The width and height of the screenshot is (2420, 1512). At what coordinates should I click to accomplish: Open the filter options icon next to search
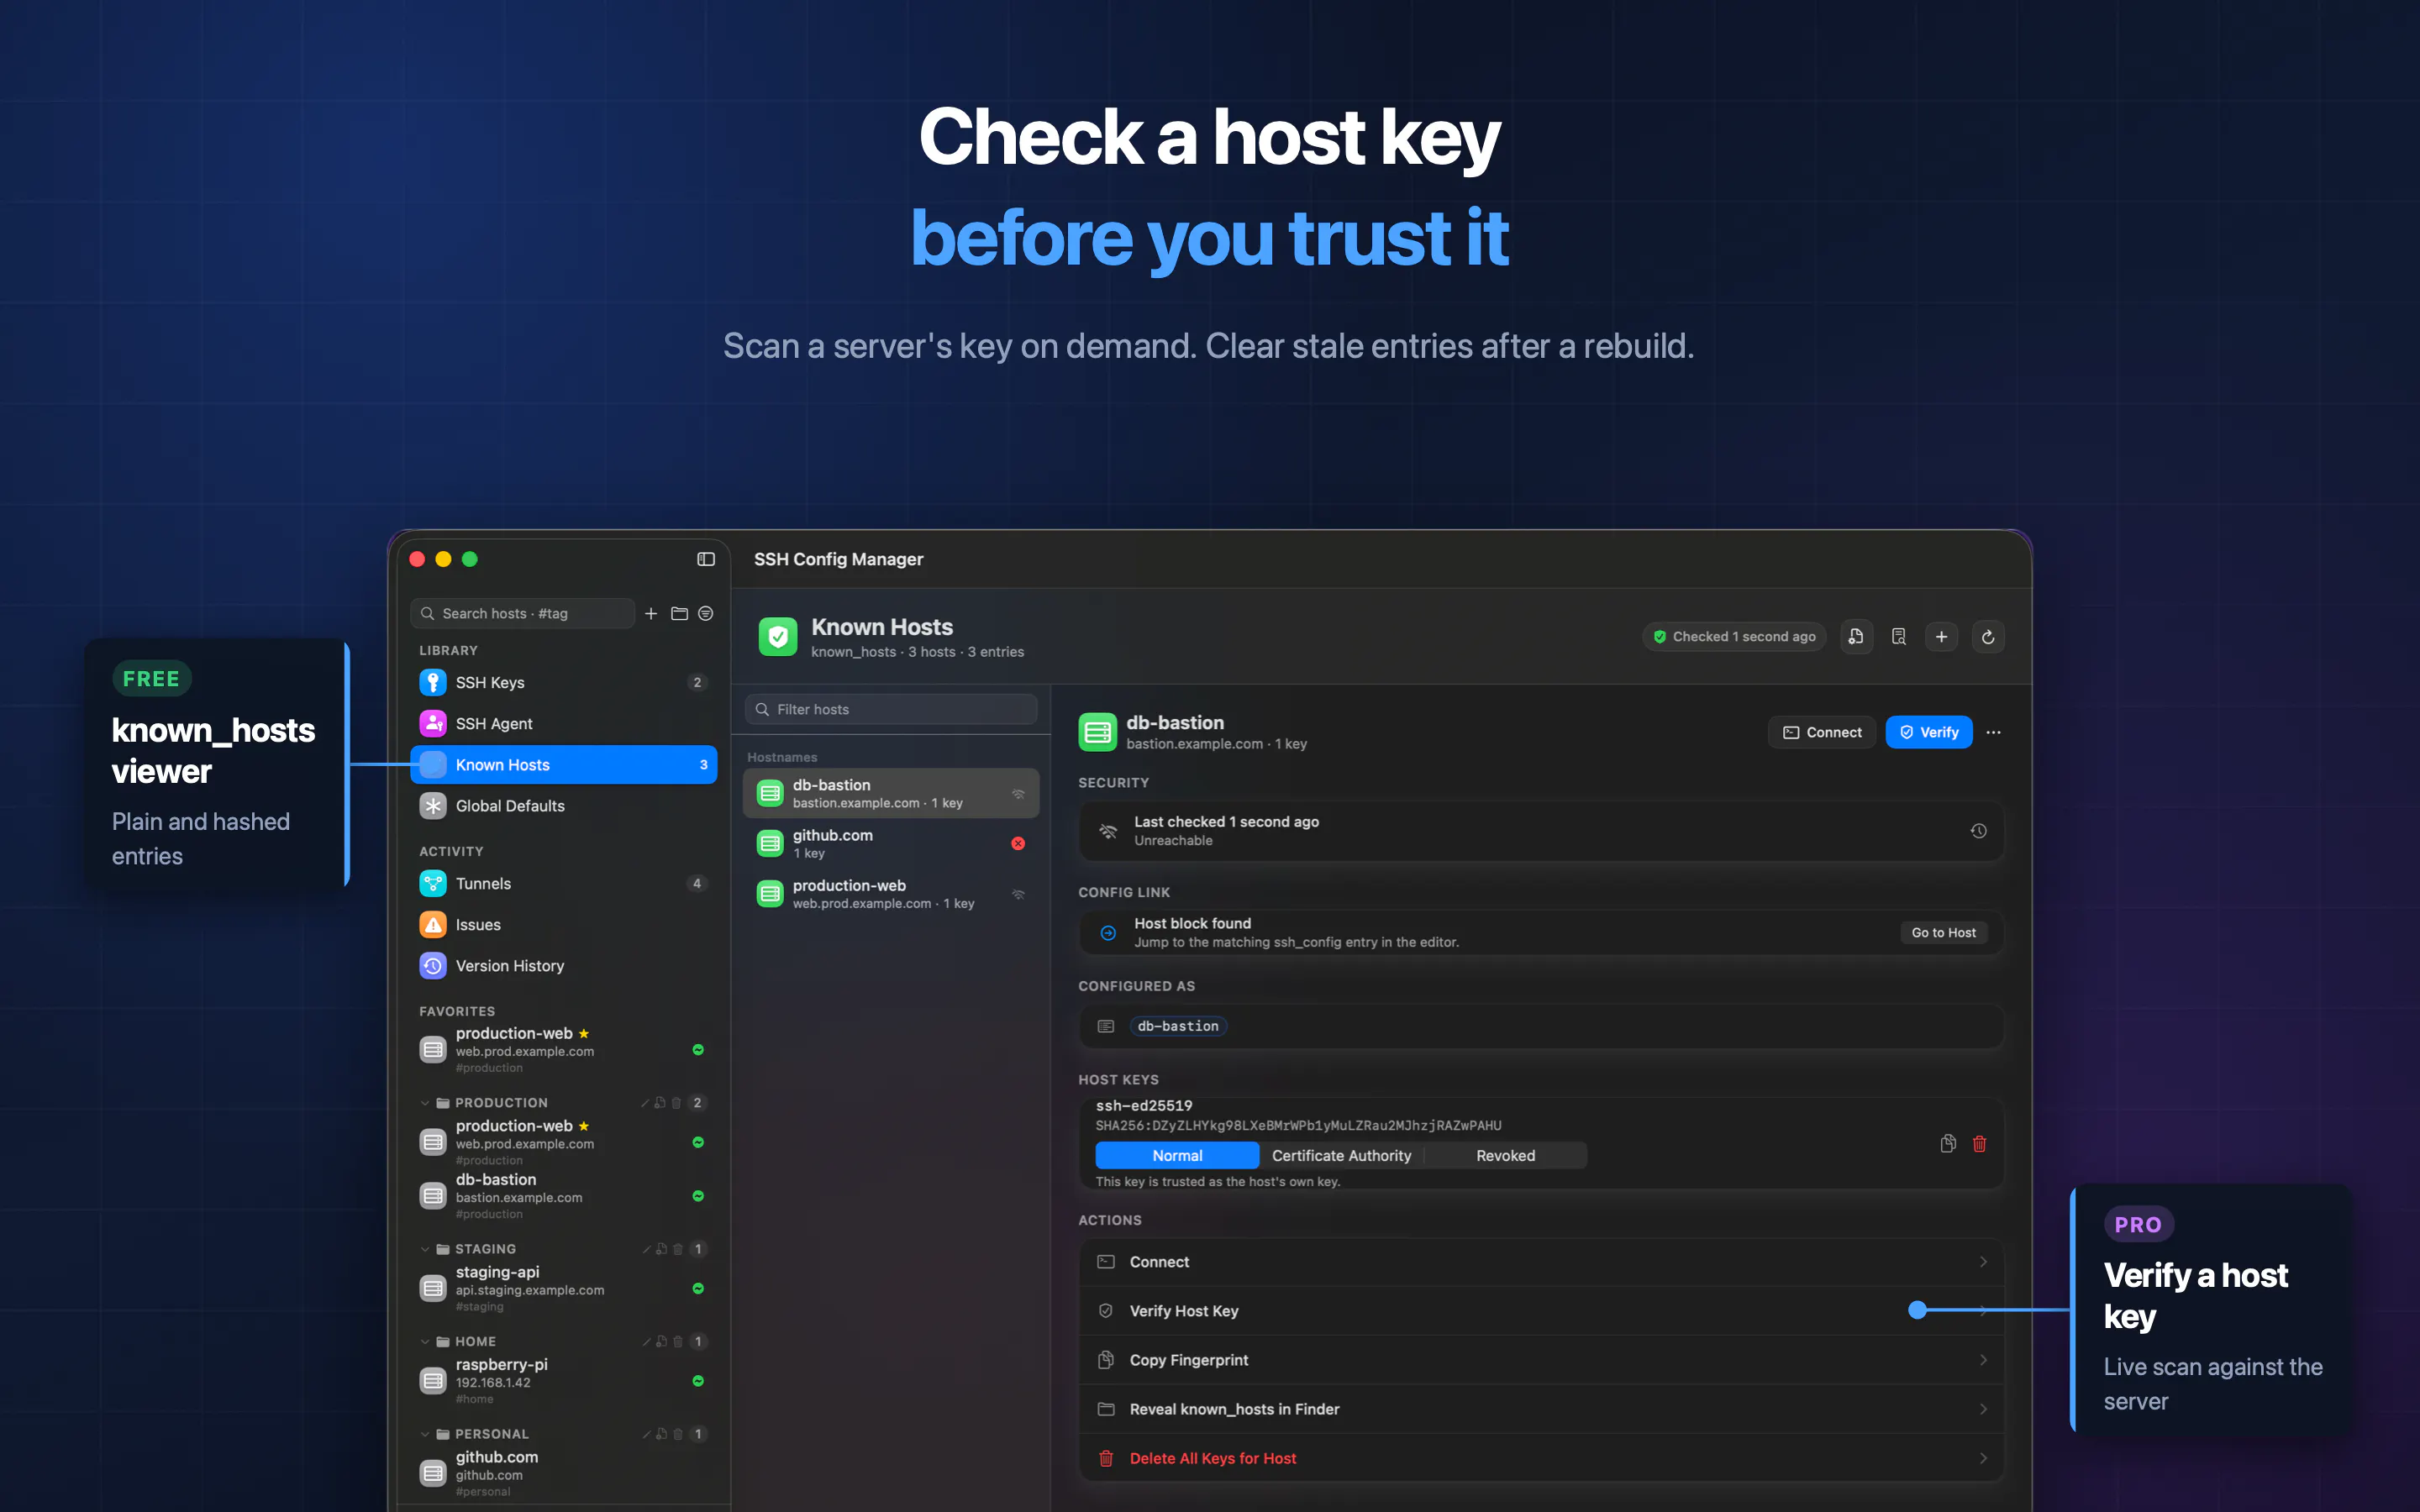point(706,613)
